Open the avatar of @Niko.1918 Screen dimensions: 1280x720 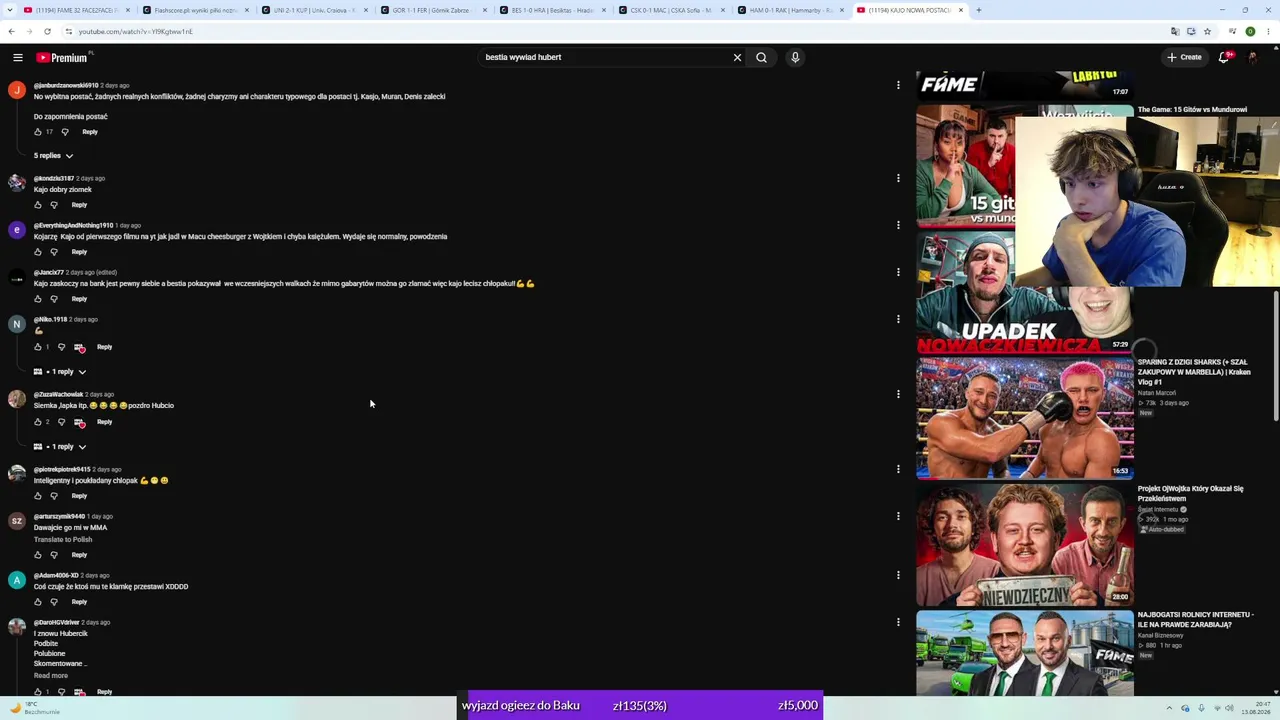17,324
